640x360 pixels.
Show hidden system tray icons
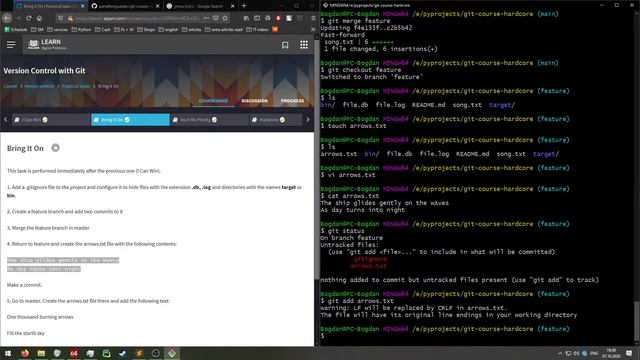(x=560, y=353)
